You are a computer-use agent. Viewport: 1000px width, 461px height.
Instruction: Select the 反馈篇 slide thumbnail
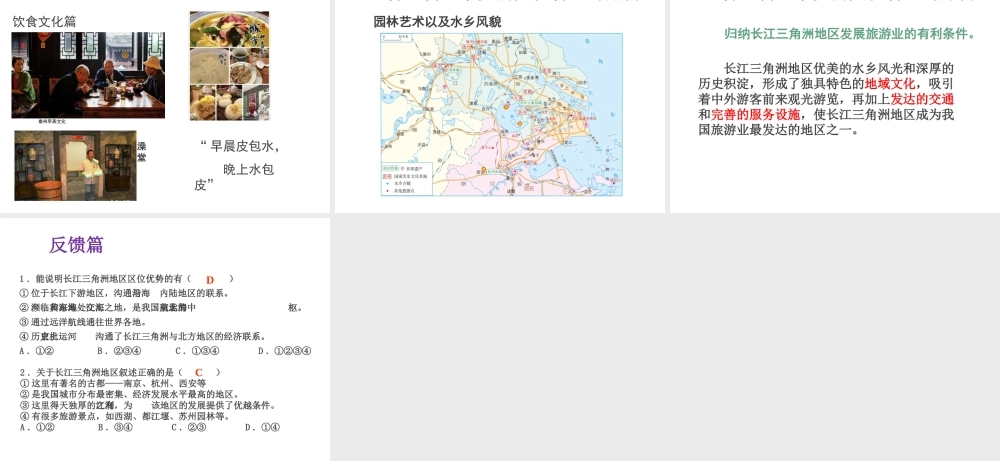pyautogui.click(x=165, y=339)
